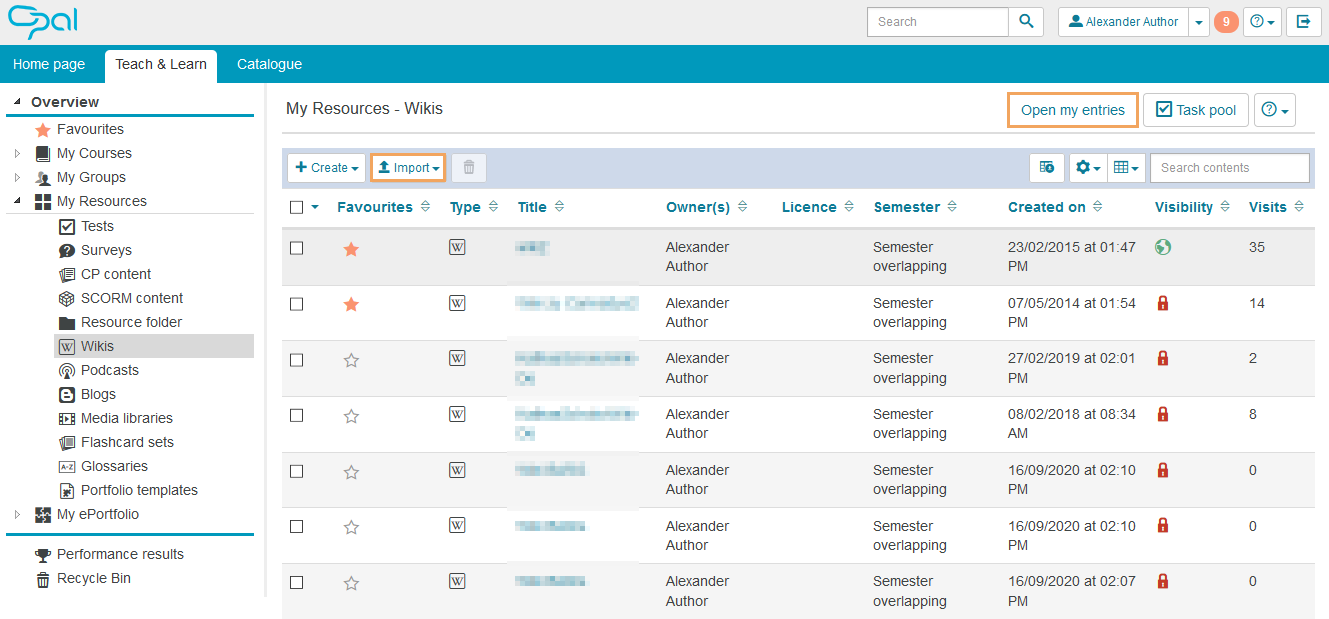Click the logout icon at top right
The height and width of the screenshot is (619, 1329).
coord(1304,22)
